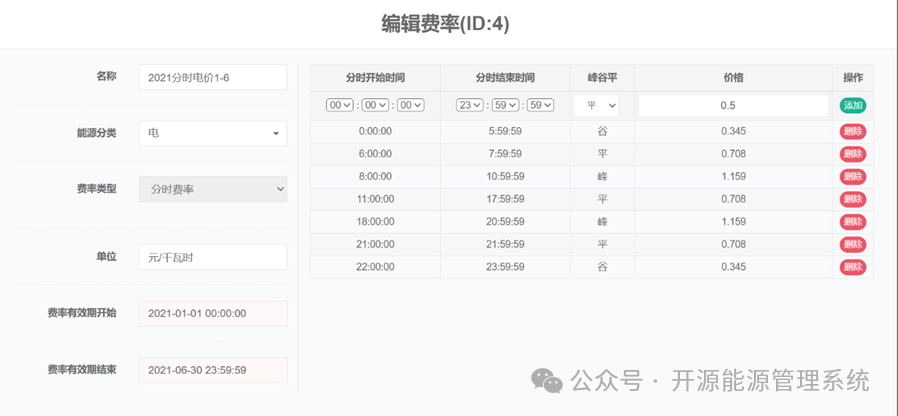Click the 峰 cell in the 18:00:00 row
Image resolution: width=898 pixels, height=416 pixels.
[602, 222]
